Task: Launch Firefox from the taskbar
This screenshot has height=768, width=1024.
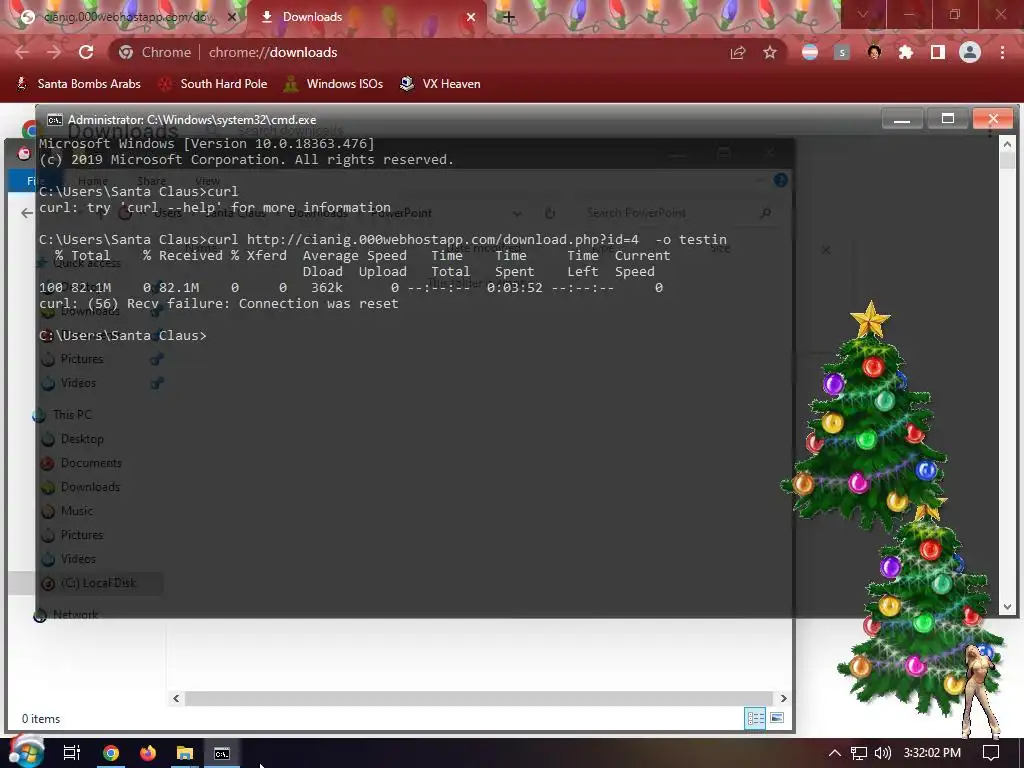Action: [x=148, y=753]
